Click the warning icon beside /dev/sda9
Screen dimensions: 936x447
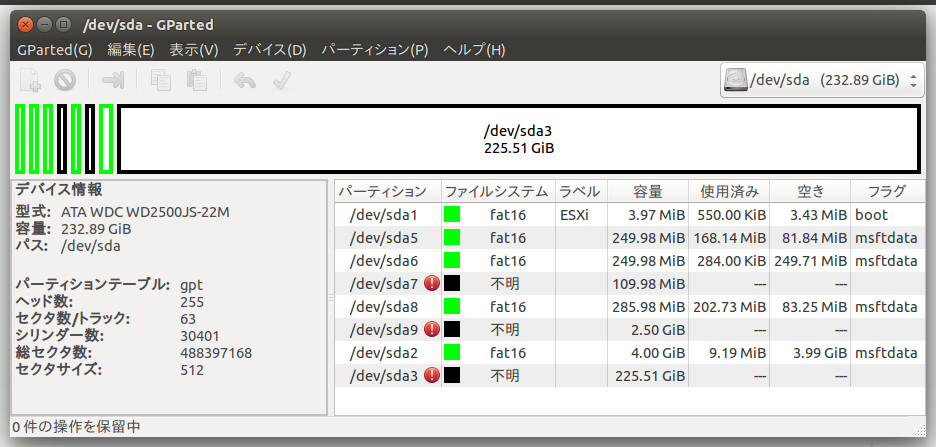coord(432,329)
